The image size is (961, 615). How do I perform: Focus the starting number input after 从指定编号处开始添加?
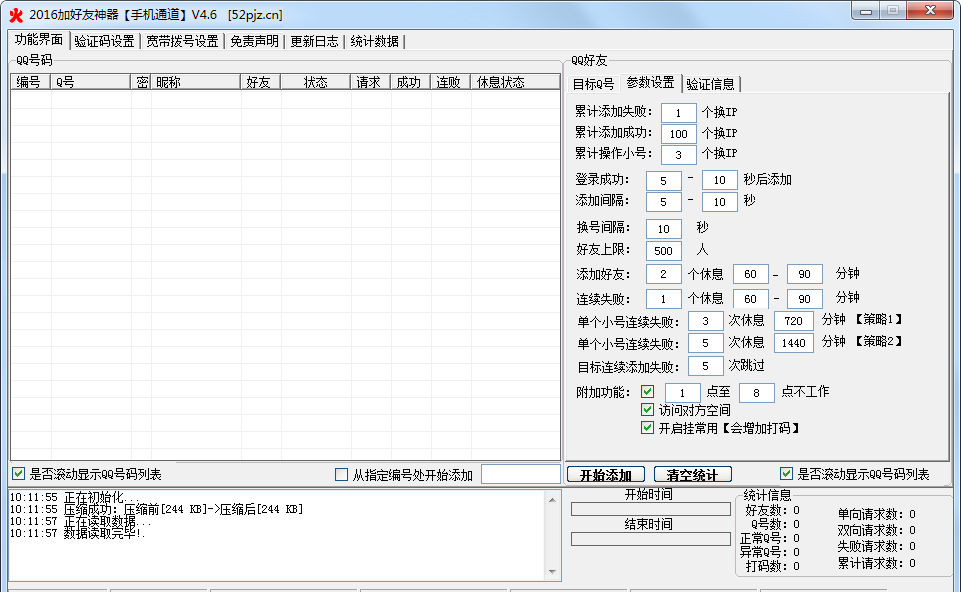point(521,475)
